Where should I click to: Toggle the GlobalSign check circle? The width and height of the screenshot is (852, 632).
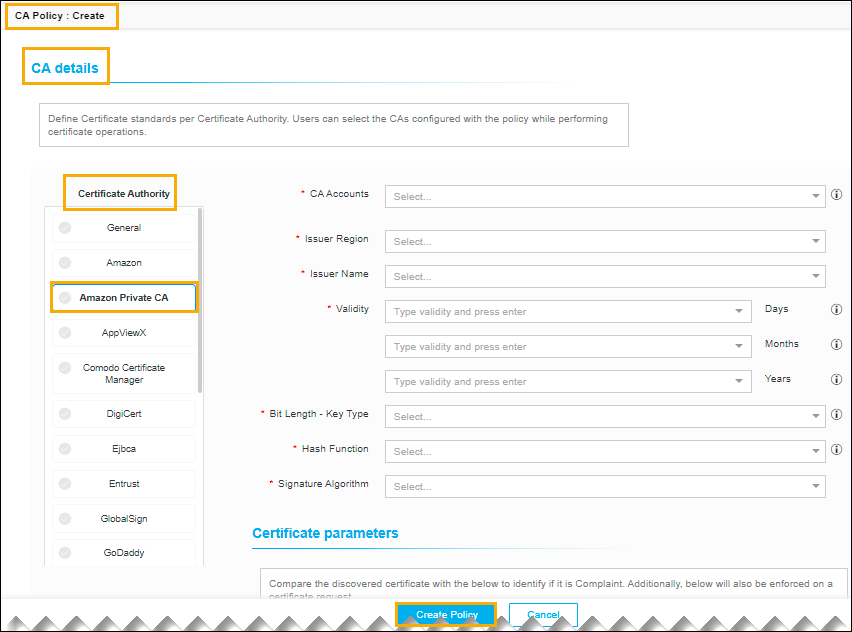click(x=65, y=519)
